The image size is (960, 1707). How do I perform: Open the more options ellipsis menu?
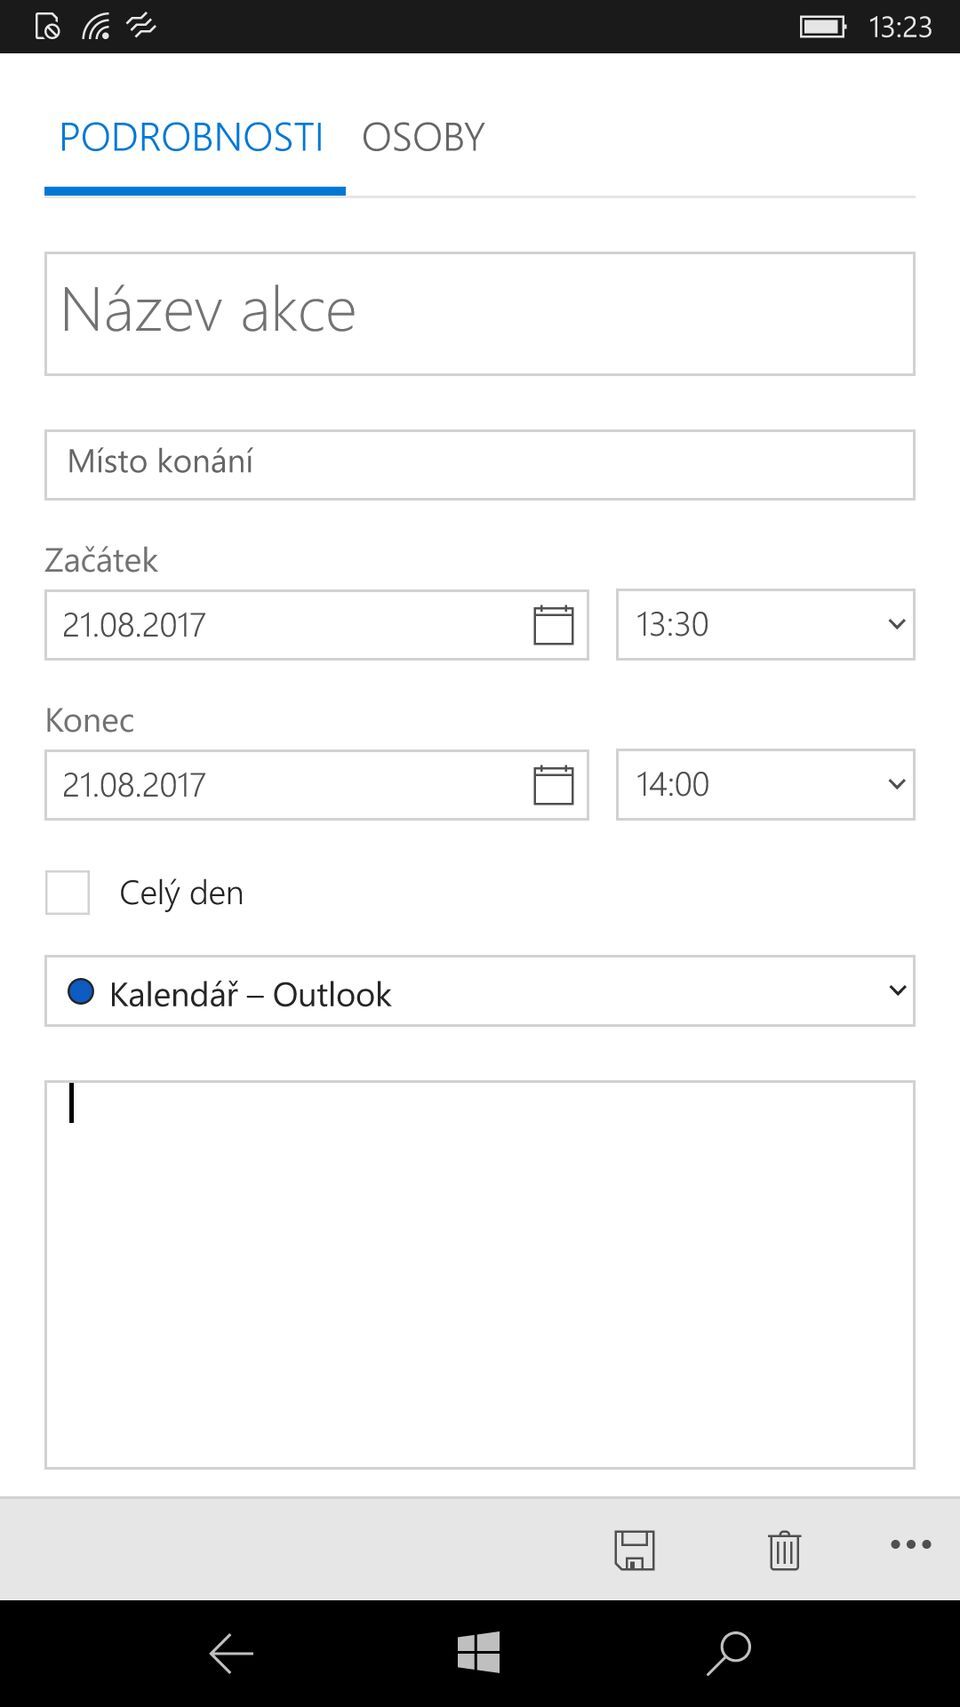coord(910,1545)
